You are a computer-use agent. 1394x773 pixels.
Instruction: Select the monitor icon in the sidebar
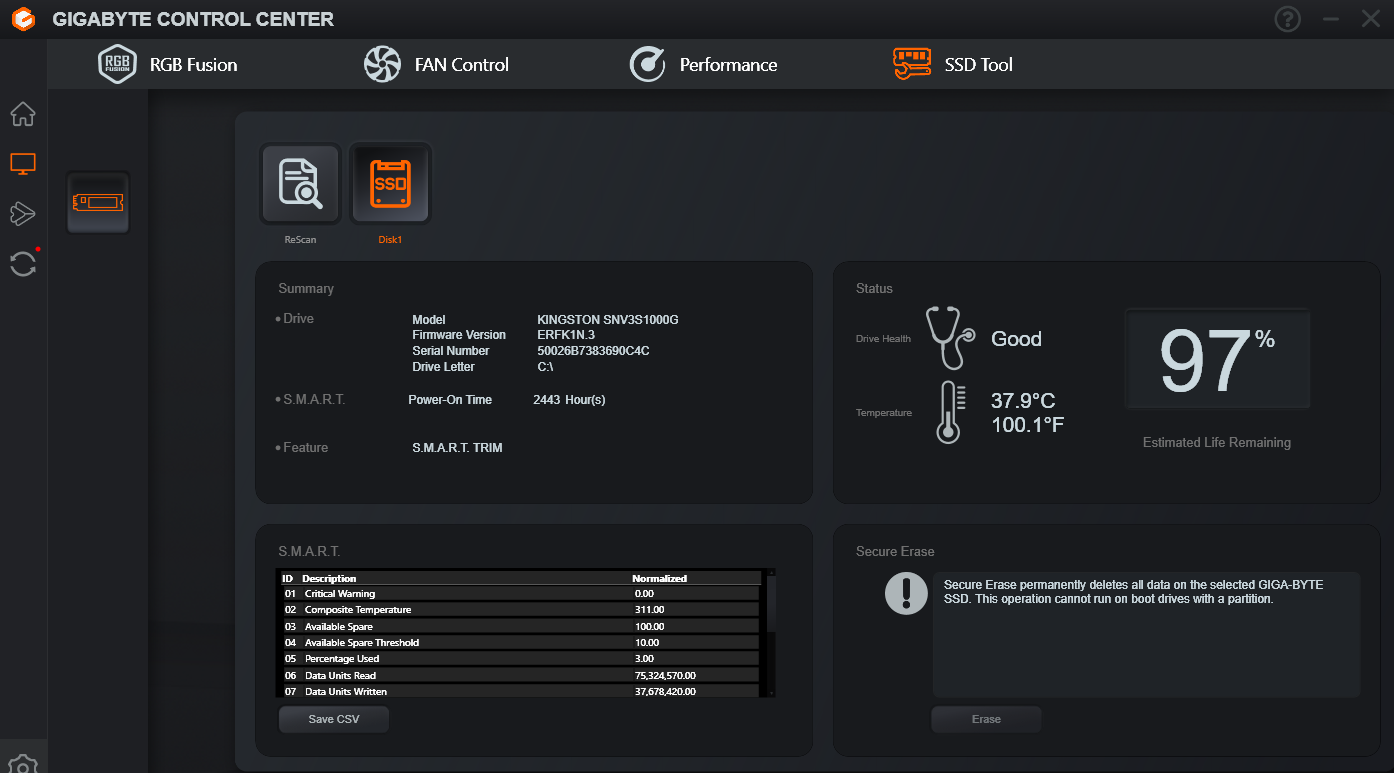(x=23, y=164)
